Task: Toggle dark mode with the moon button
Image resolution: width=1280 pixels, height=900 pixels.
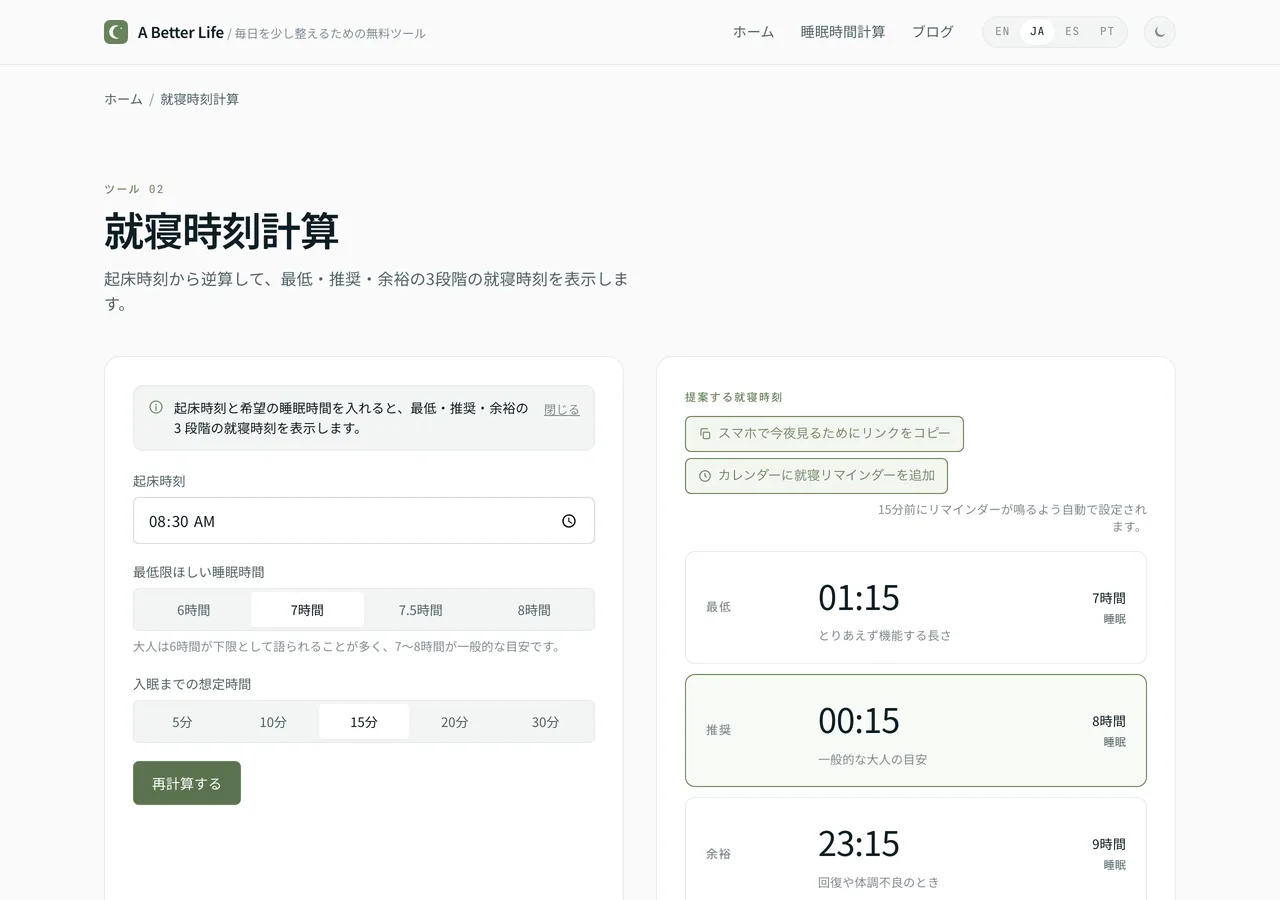Action: click(x=1160, y=32)
